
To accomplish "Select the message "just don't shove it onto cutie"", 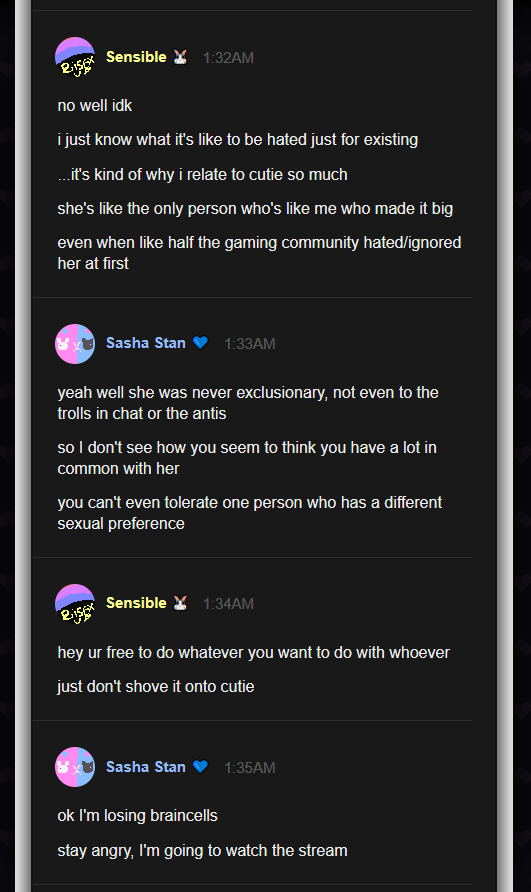I will click(155, 687).
